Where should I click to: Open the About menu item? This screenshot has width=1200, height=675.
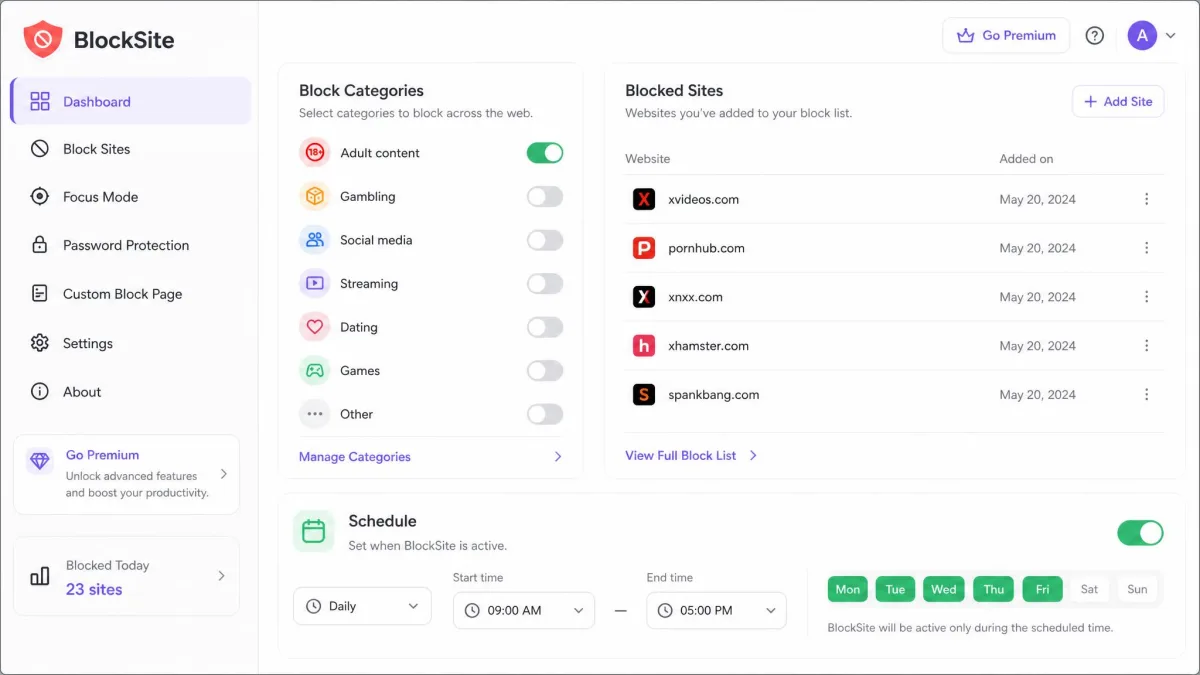pos(131,391)
